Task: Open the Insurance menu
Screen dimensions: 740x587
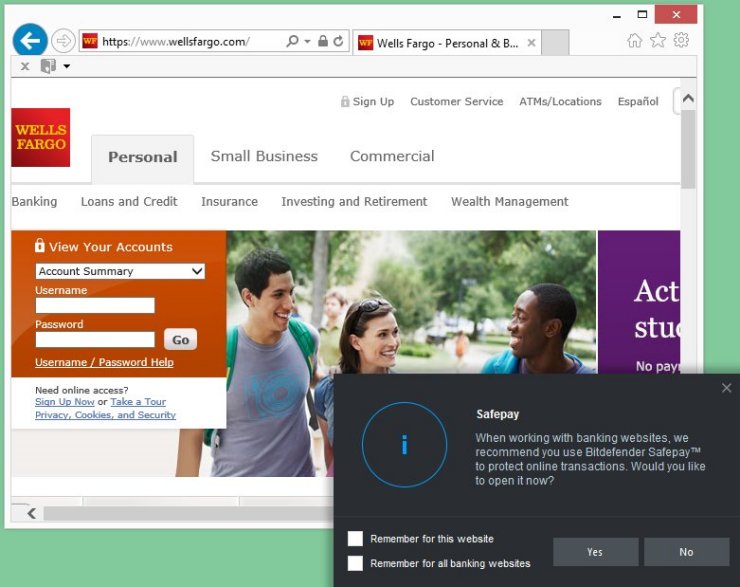Action: [229, 201]
